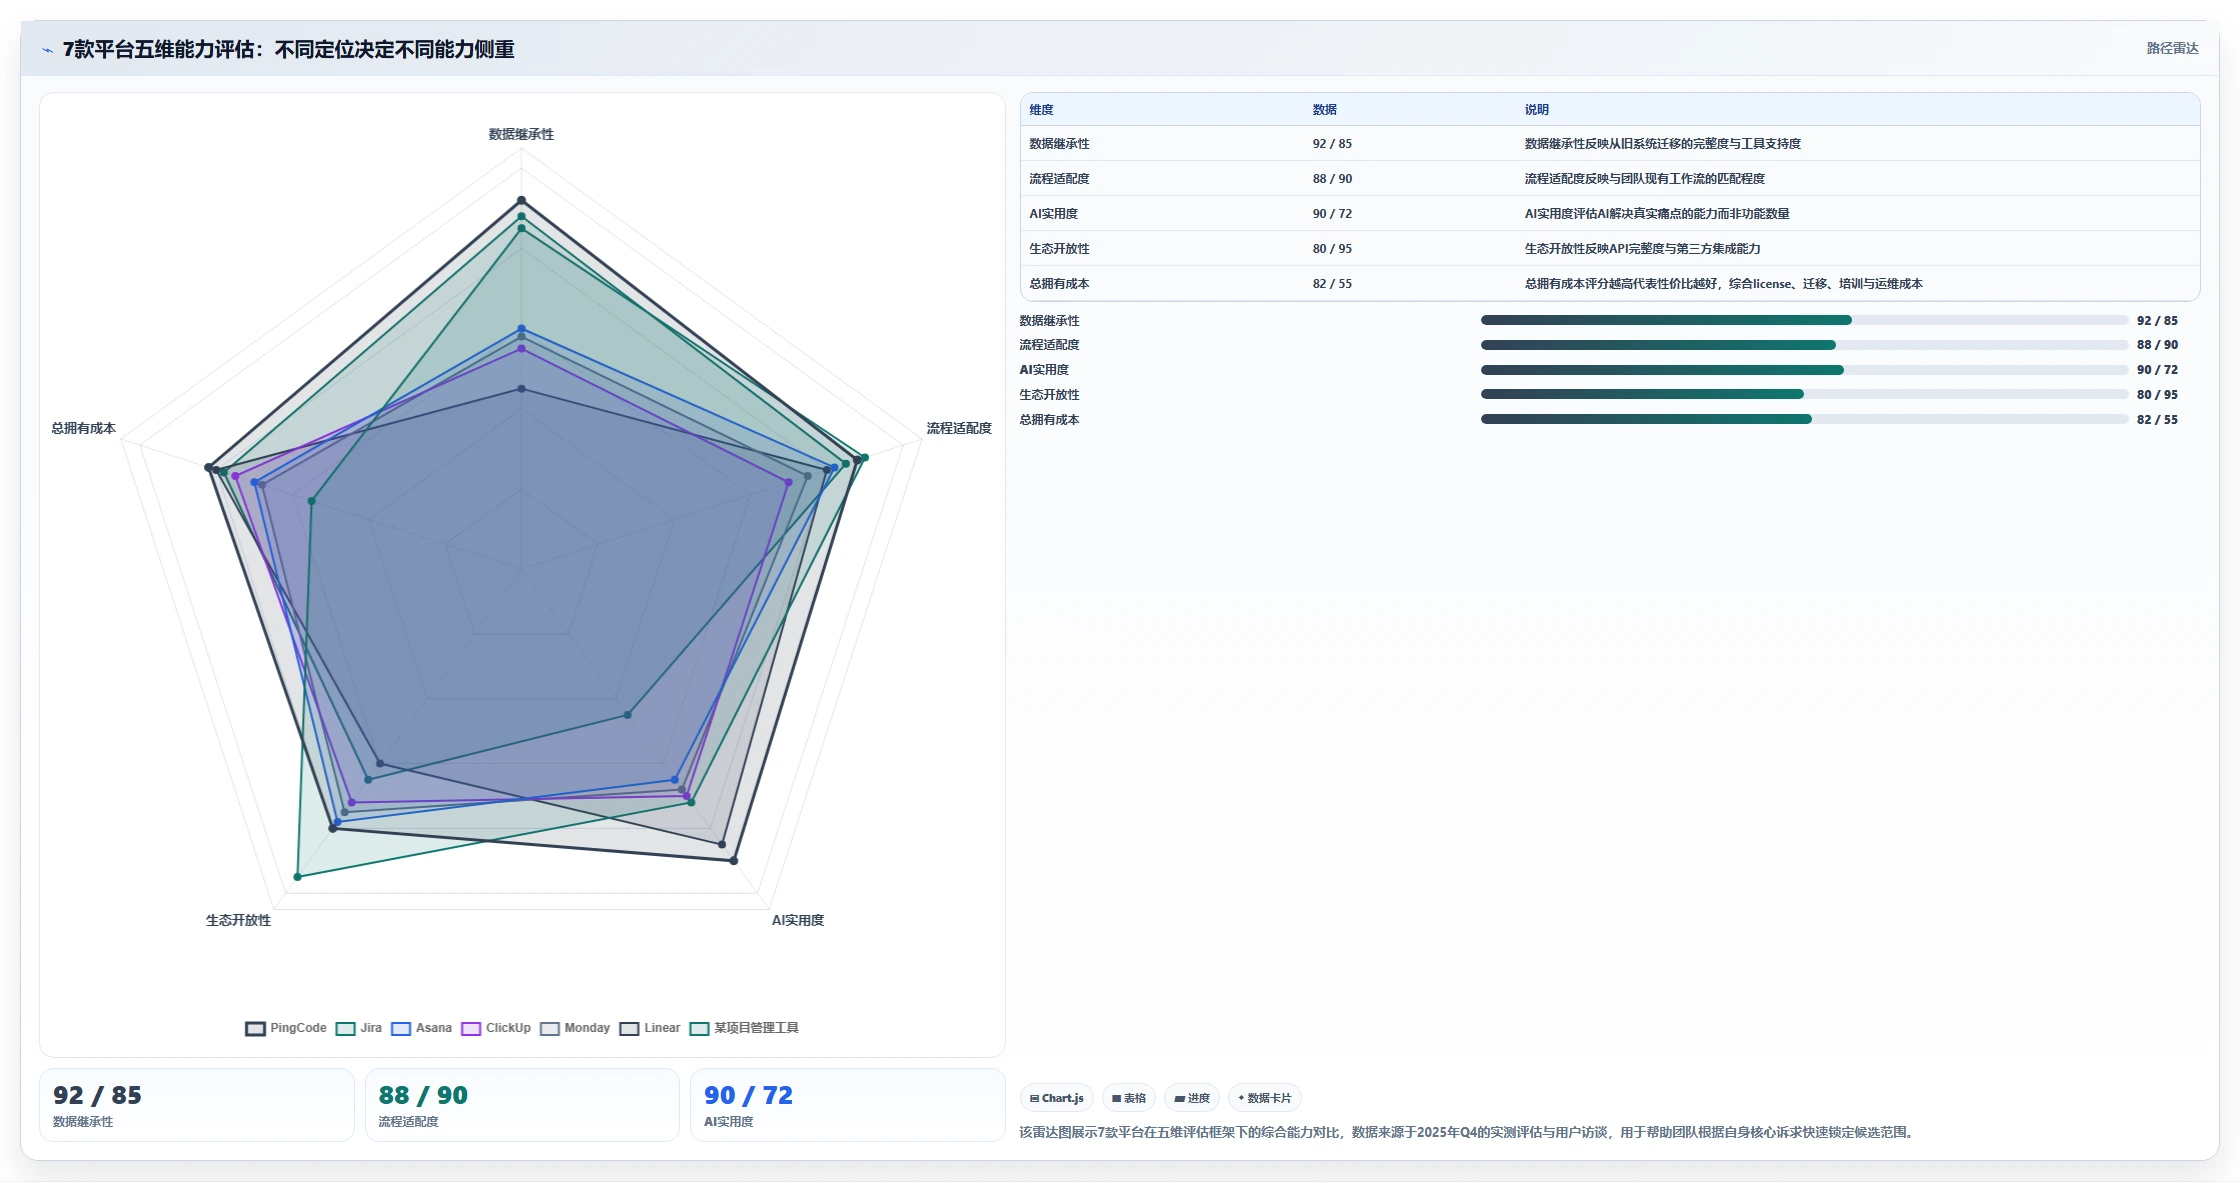
Task: Click the 总拥有成本 progress bar
Action: pyautogui.click(x=1804, y=419)
